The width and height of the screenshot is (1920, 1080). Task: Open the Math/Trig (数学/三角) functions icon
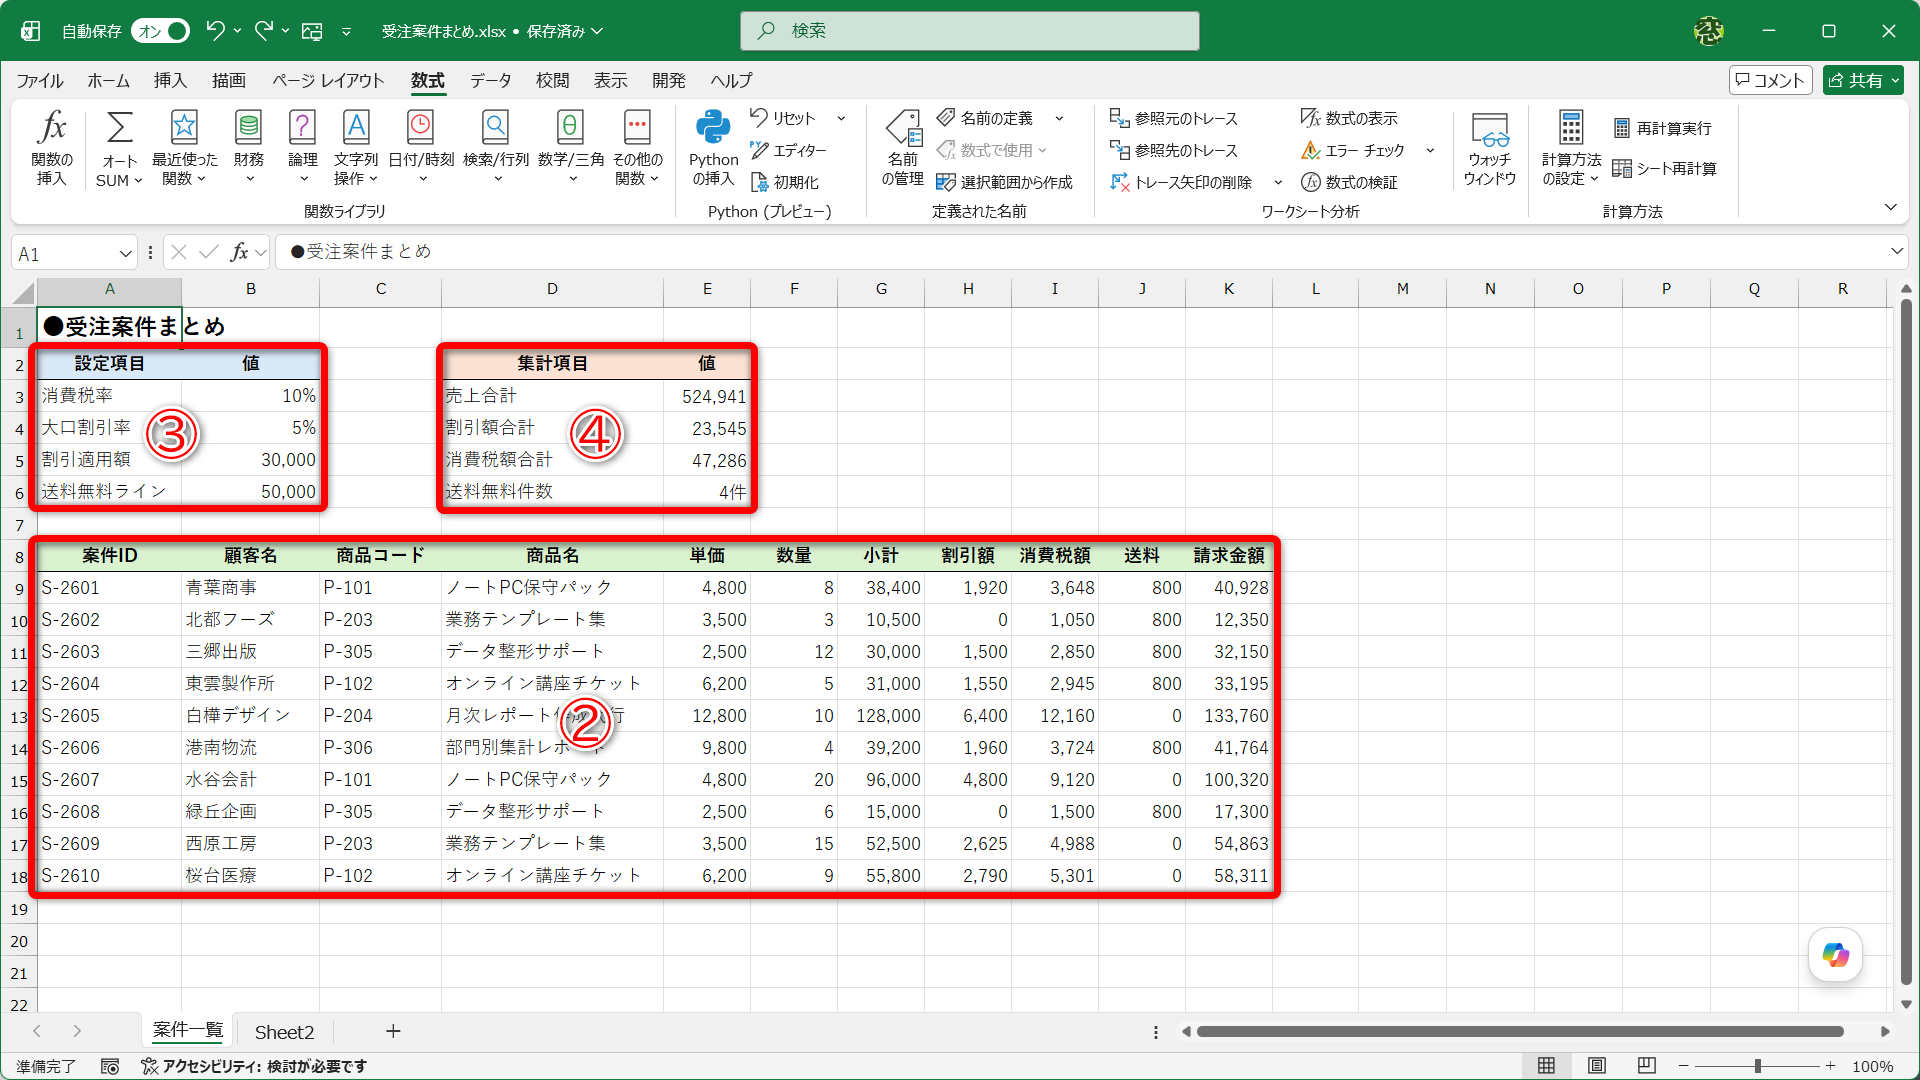(570, 128)
